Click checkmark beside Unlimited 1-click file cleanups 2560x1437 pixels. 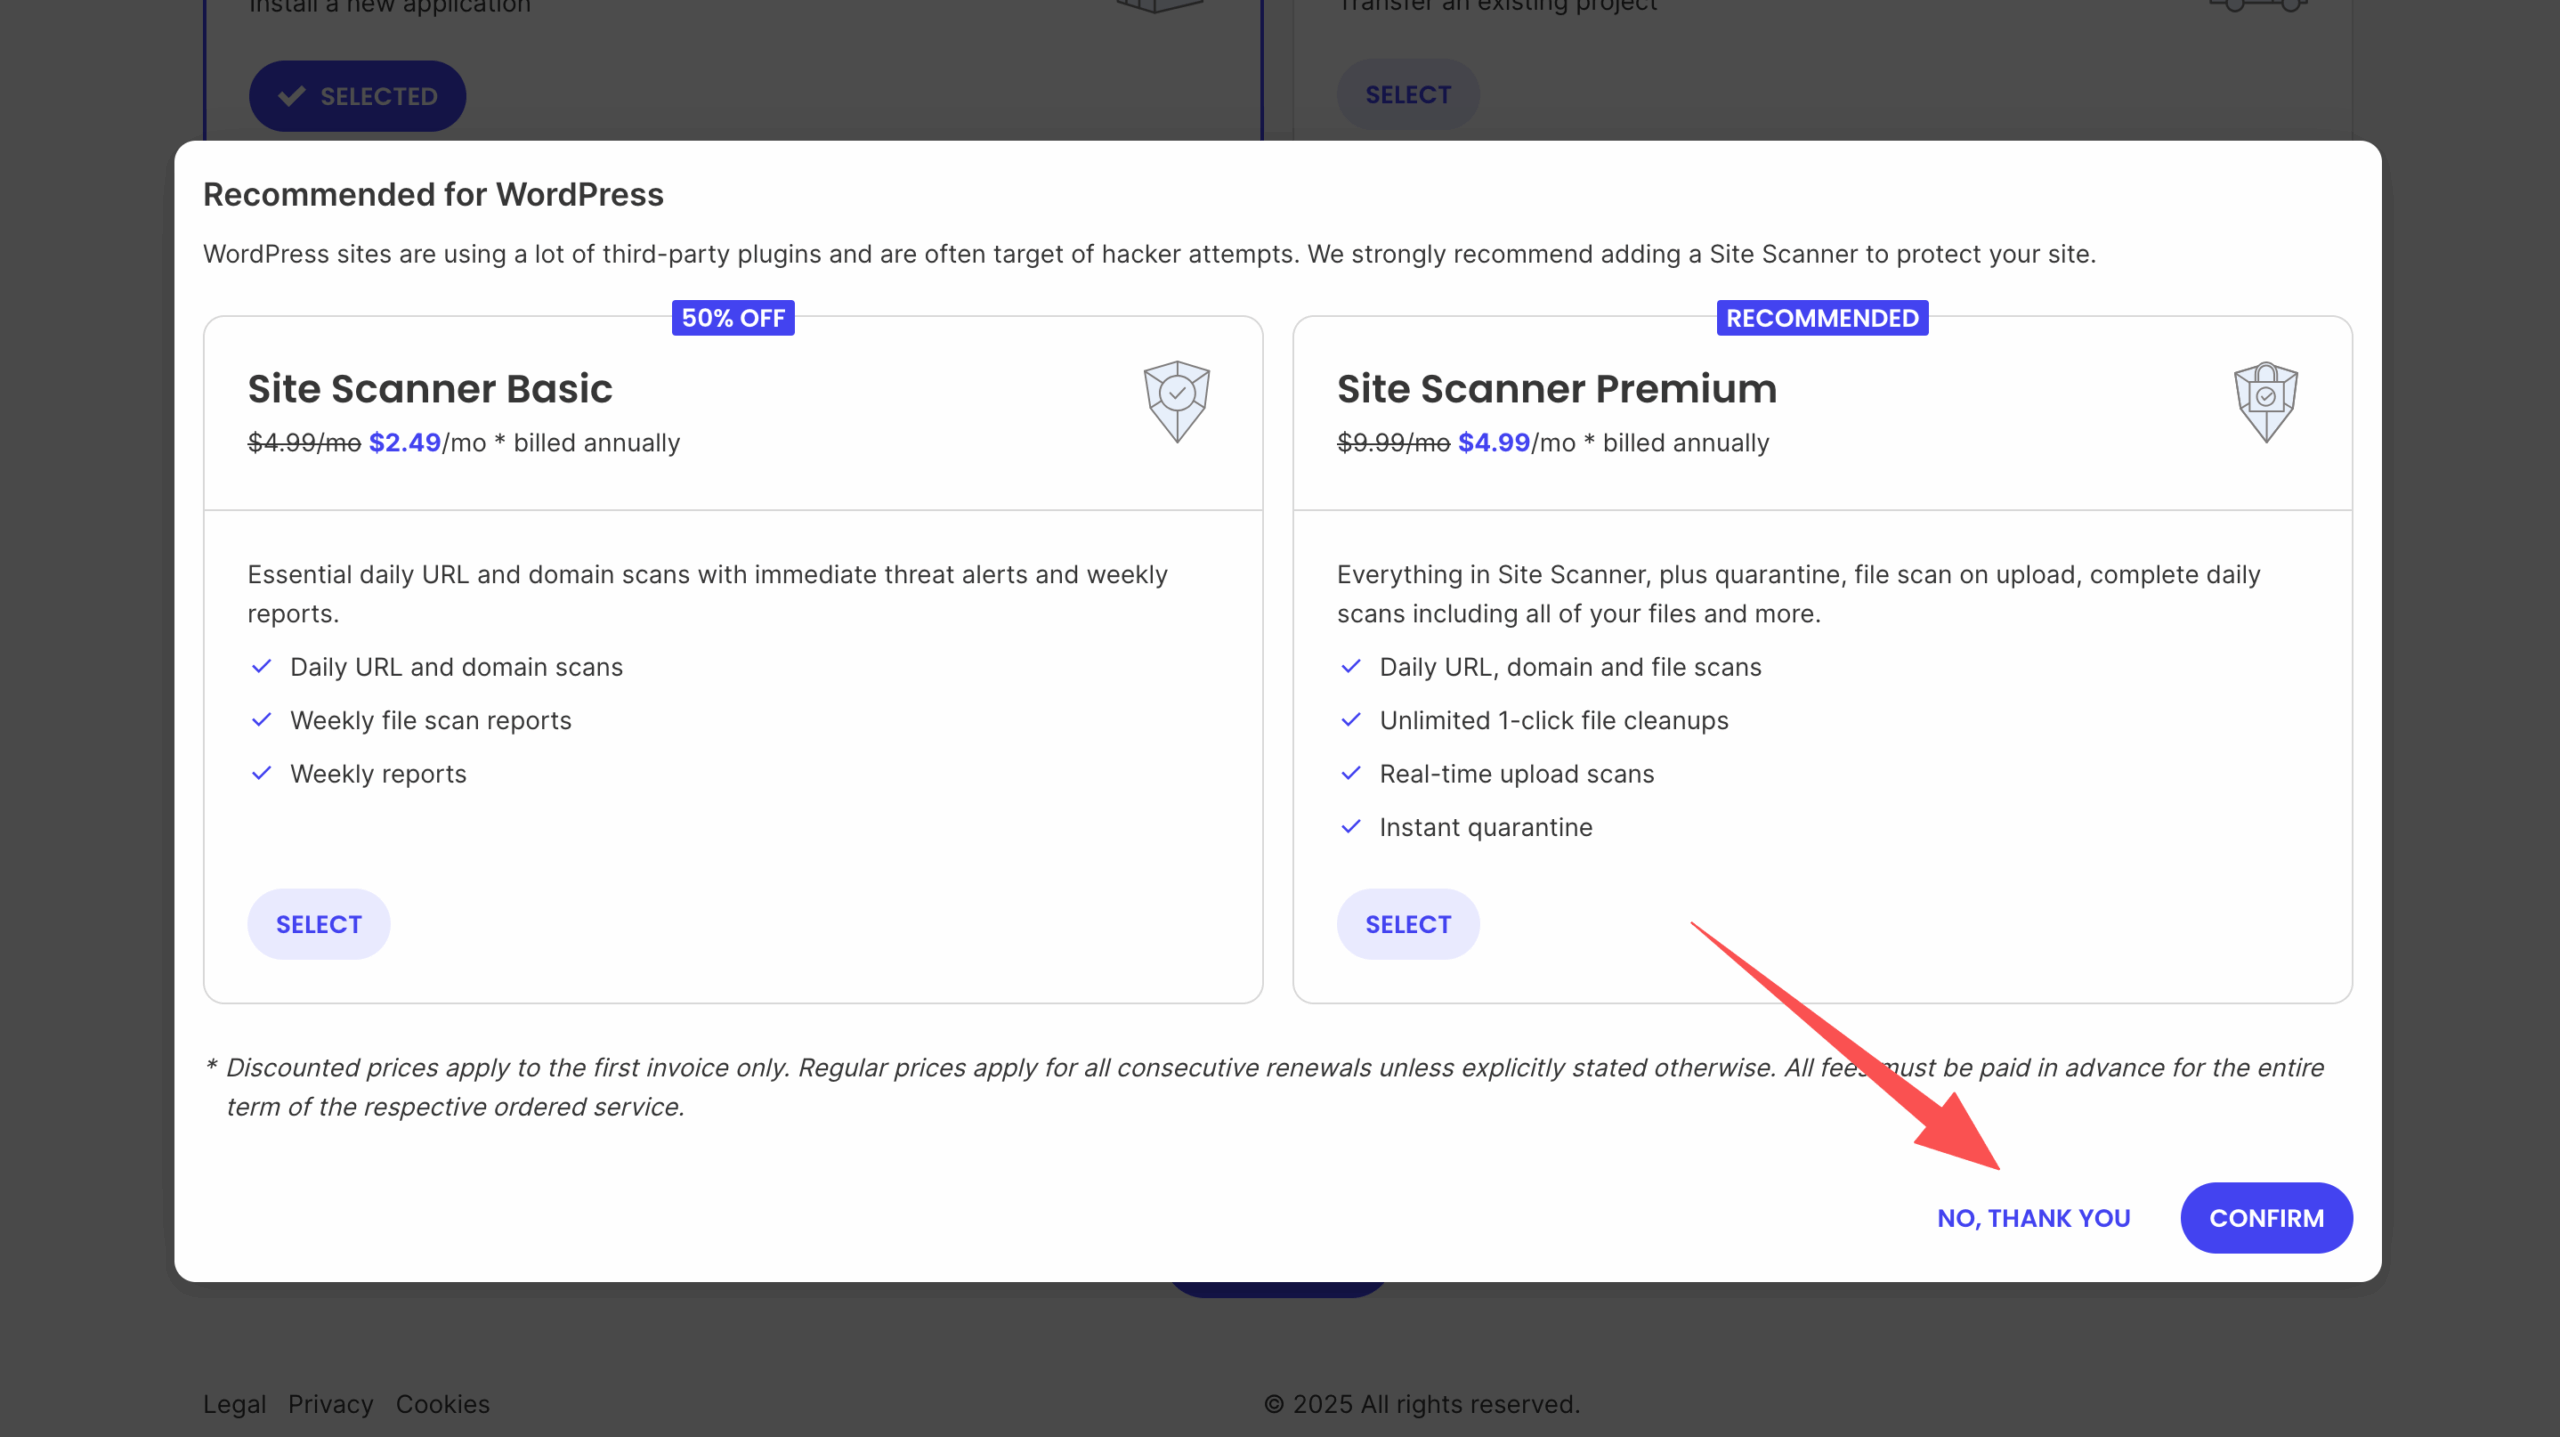tap(1351, 720)
